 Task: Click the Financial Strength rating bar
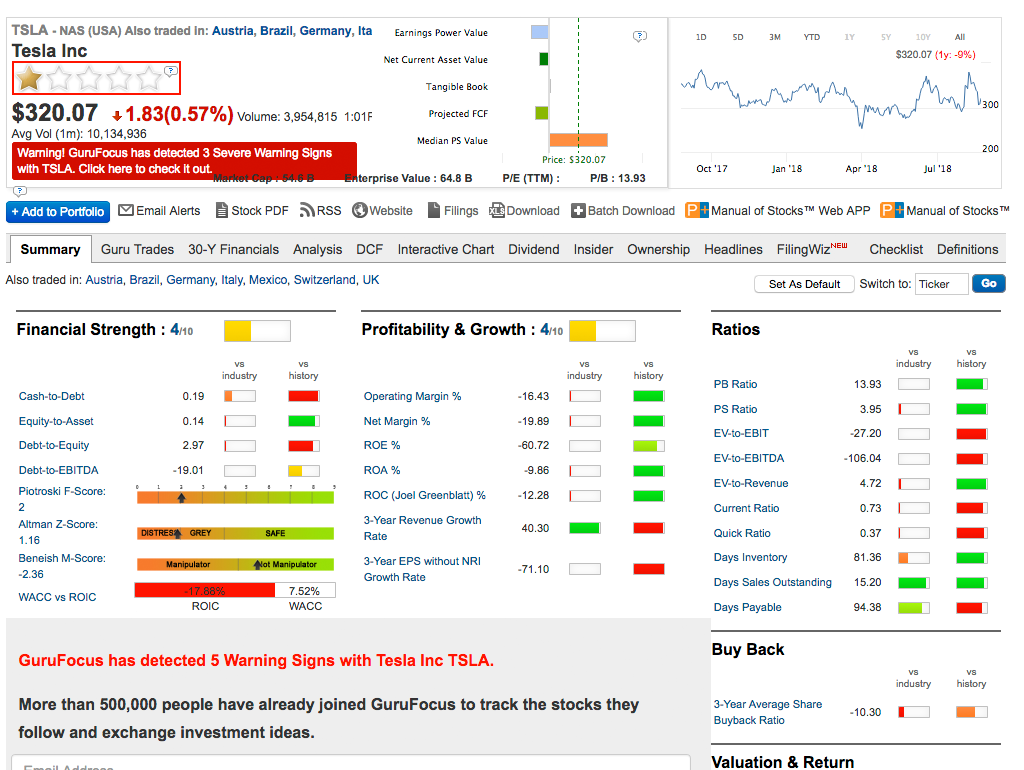(257, 331)
